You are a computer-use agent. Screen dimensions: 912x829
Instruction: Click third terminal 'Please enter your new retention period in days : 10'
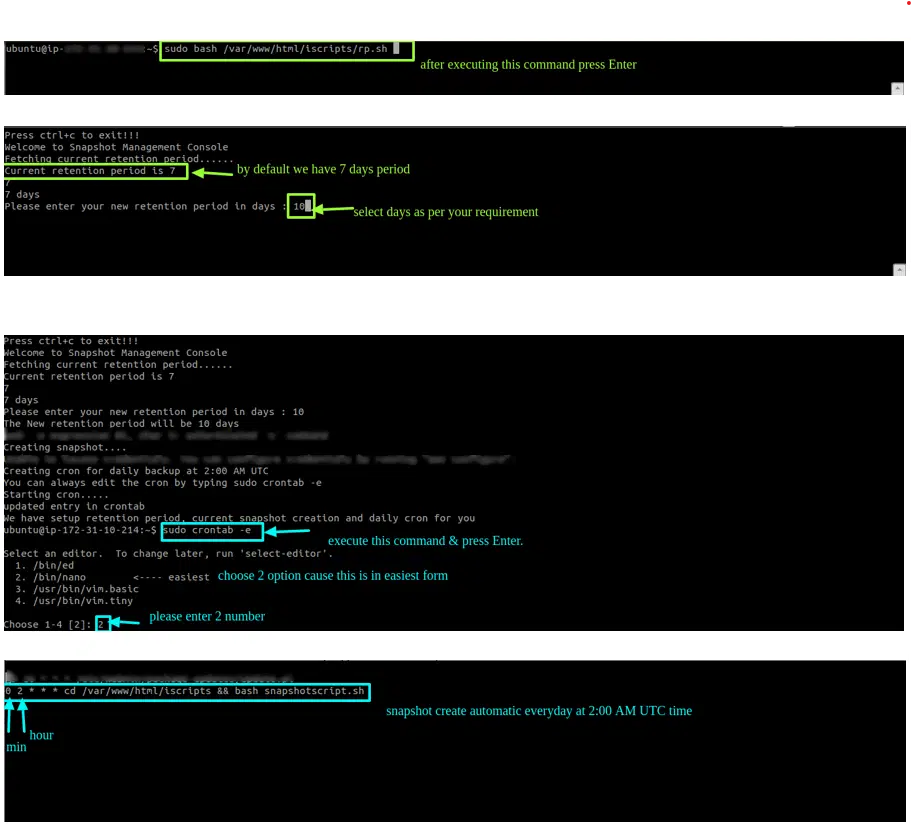click(154, 412)
